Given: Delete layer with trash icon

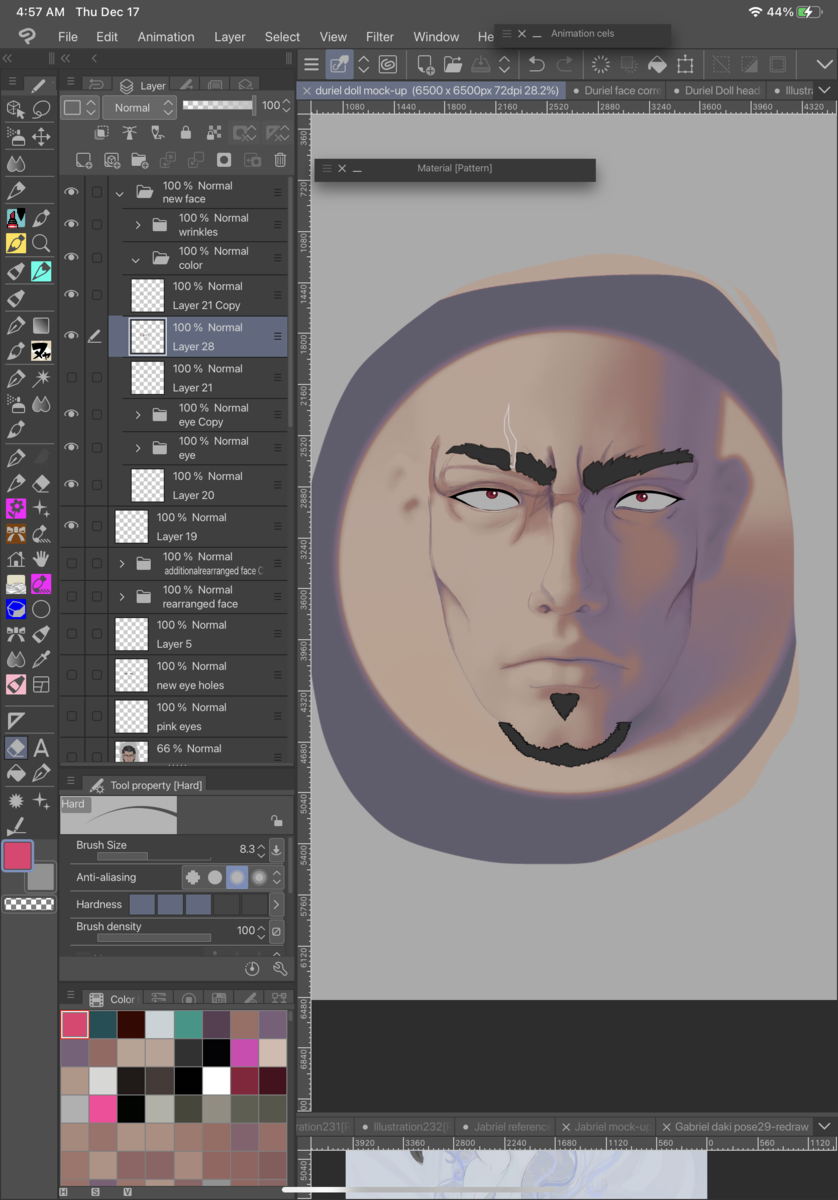Looking at the screenshot, I should click(280, 160).
